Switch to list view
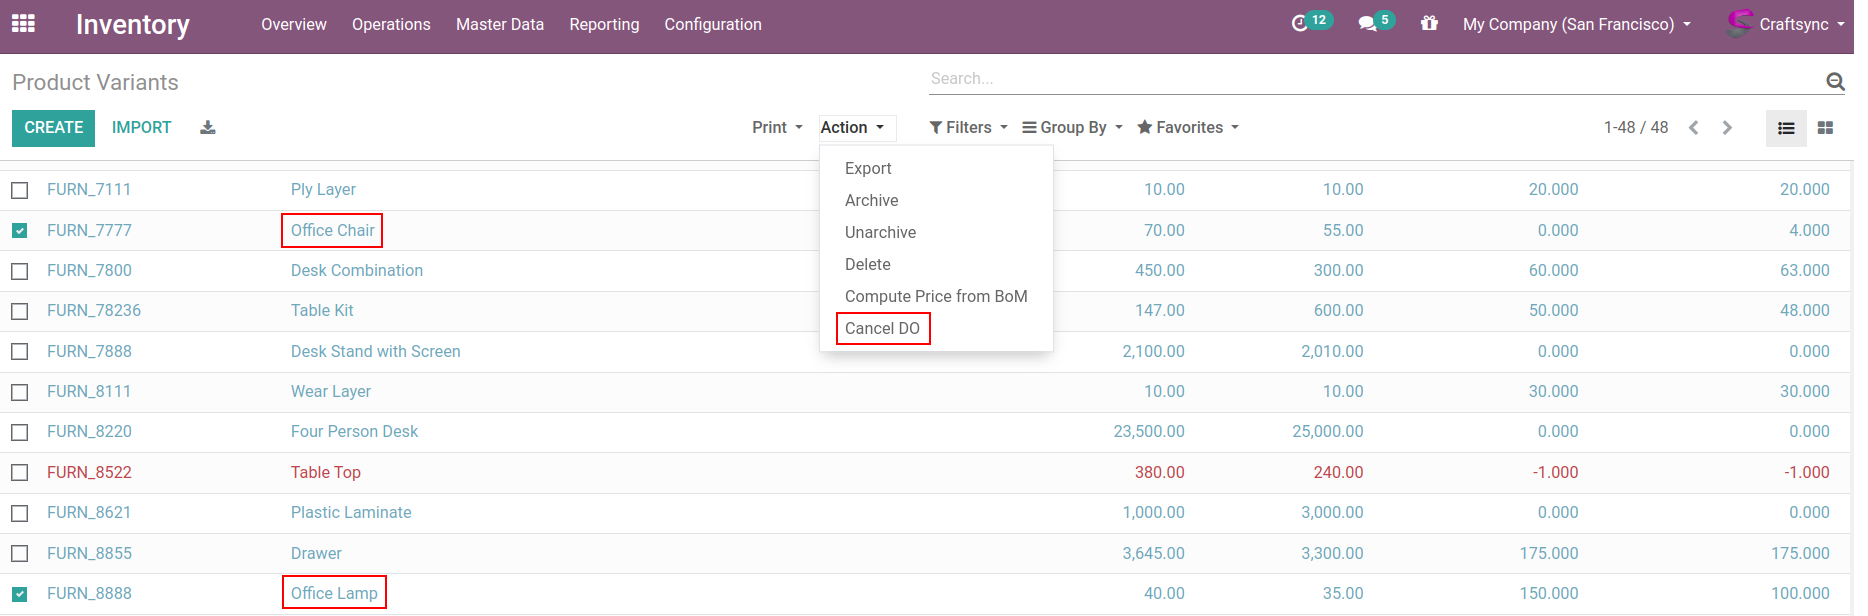Viewport: 1868px width, 616px height. [1786, 128]
